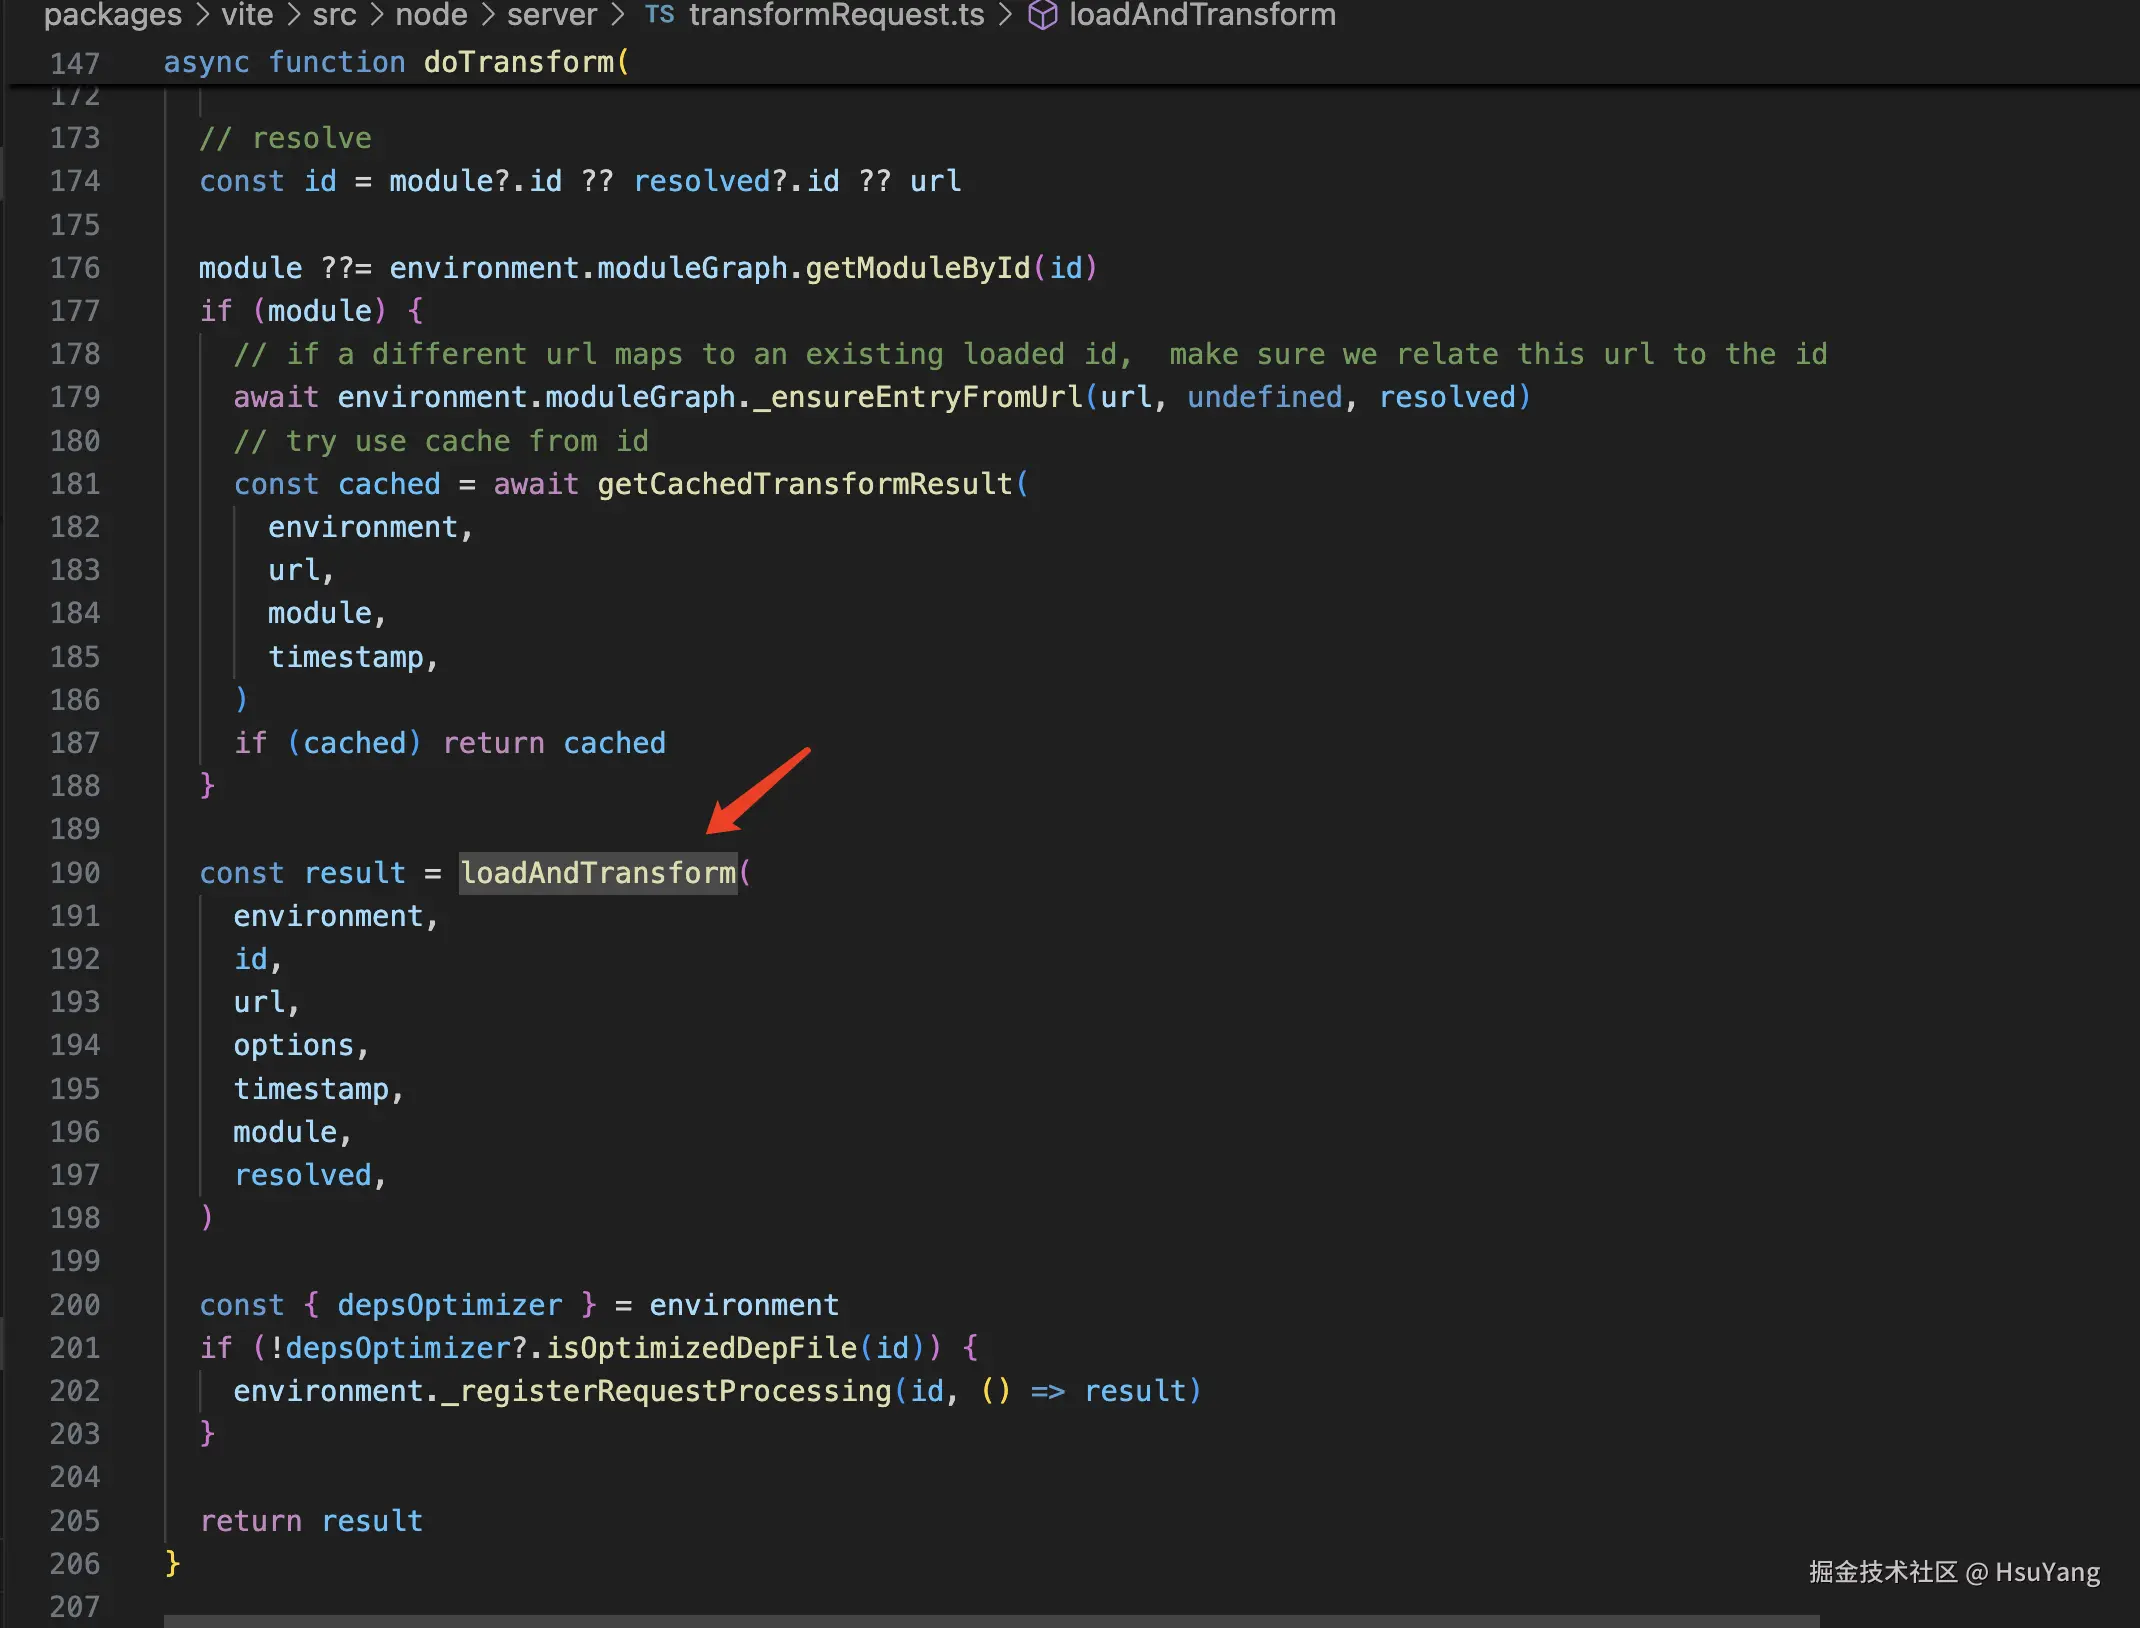Click the isOptimizedDepFile method name
This screenshot has height=1628, width=2140.
coord(702,1348)
